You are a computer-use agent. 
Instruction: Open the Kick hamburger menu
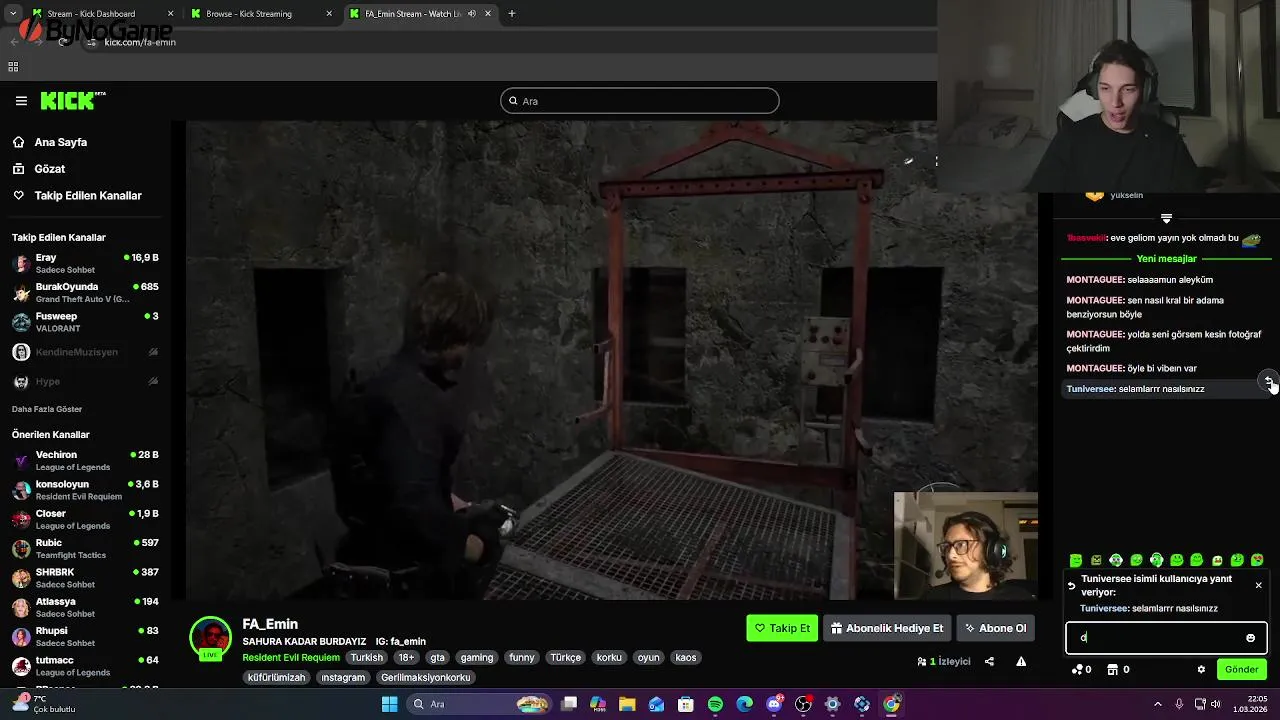(x=21, y=100)
